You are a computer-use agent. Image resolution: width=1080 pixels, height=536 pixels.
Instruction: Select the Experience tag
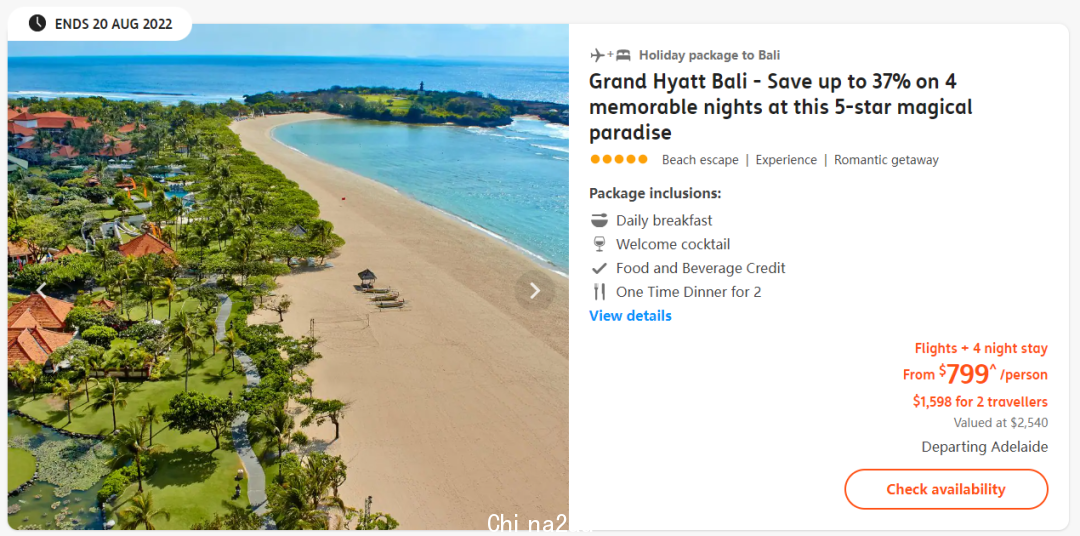pyautogui.click(x=786, y=160)
